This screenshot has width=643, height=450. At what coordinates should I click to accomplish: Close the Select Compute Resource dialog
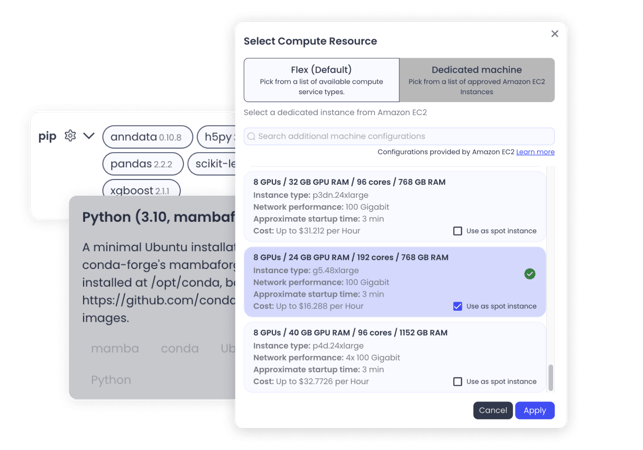coord(555,33)
